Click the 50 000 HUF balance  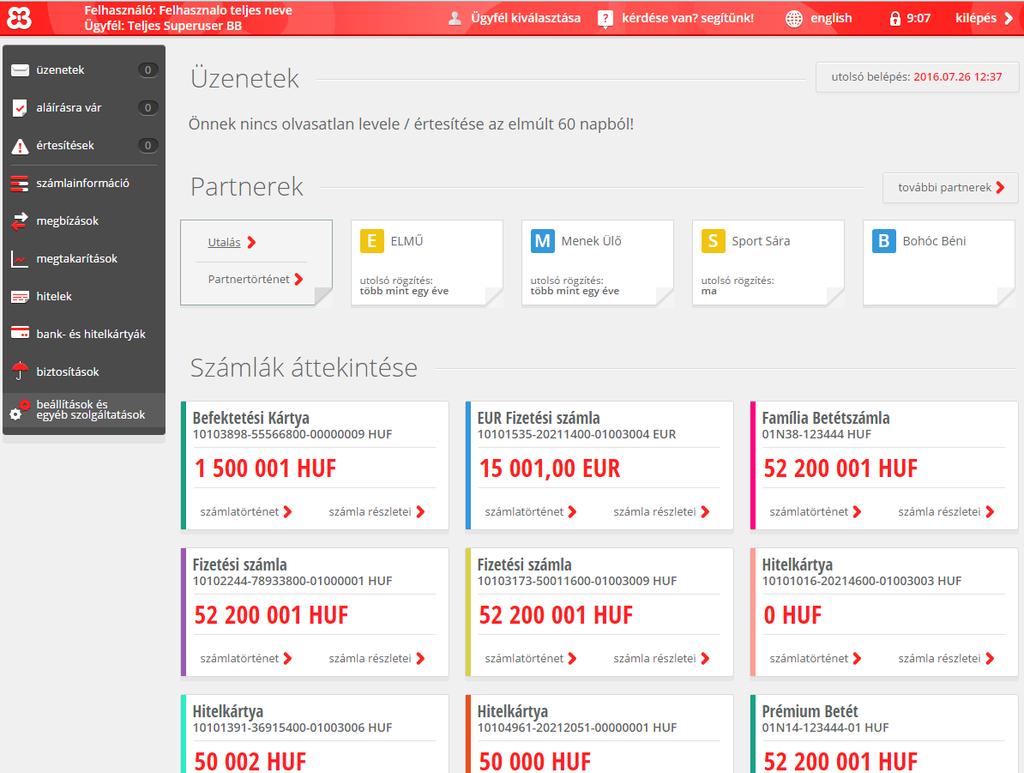(x=534, y=761)
